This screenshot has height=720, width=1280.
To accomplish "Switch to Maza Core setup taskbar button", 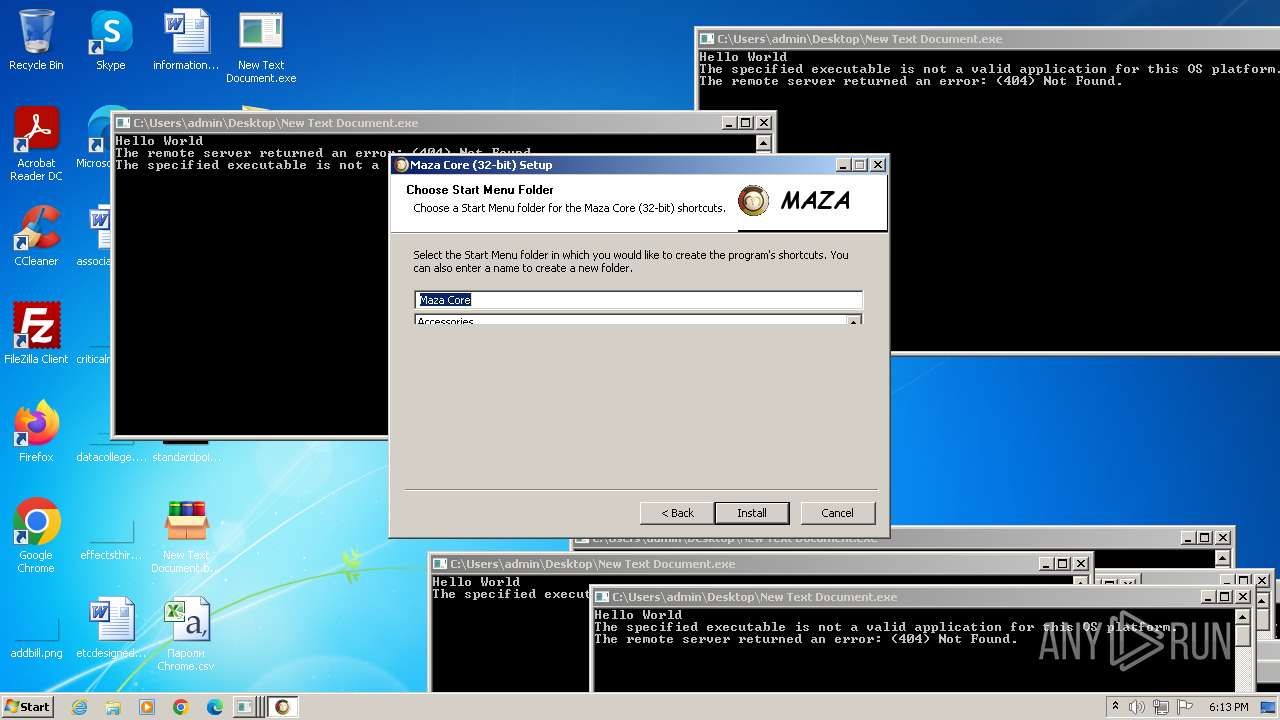I will 283,707.
